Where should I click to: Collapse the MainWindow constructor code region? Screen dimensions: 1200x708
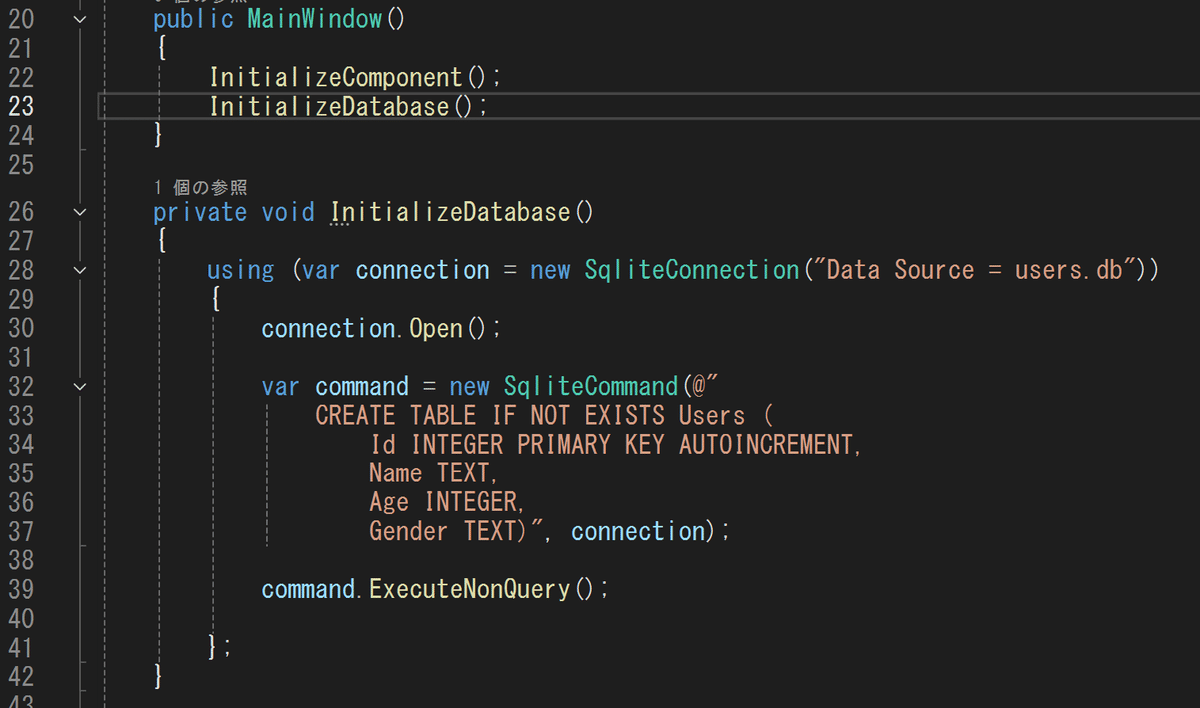coord(79,18)
